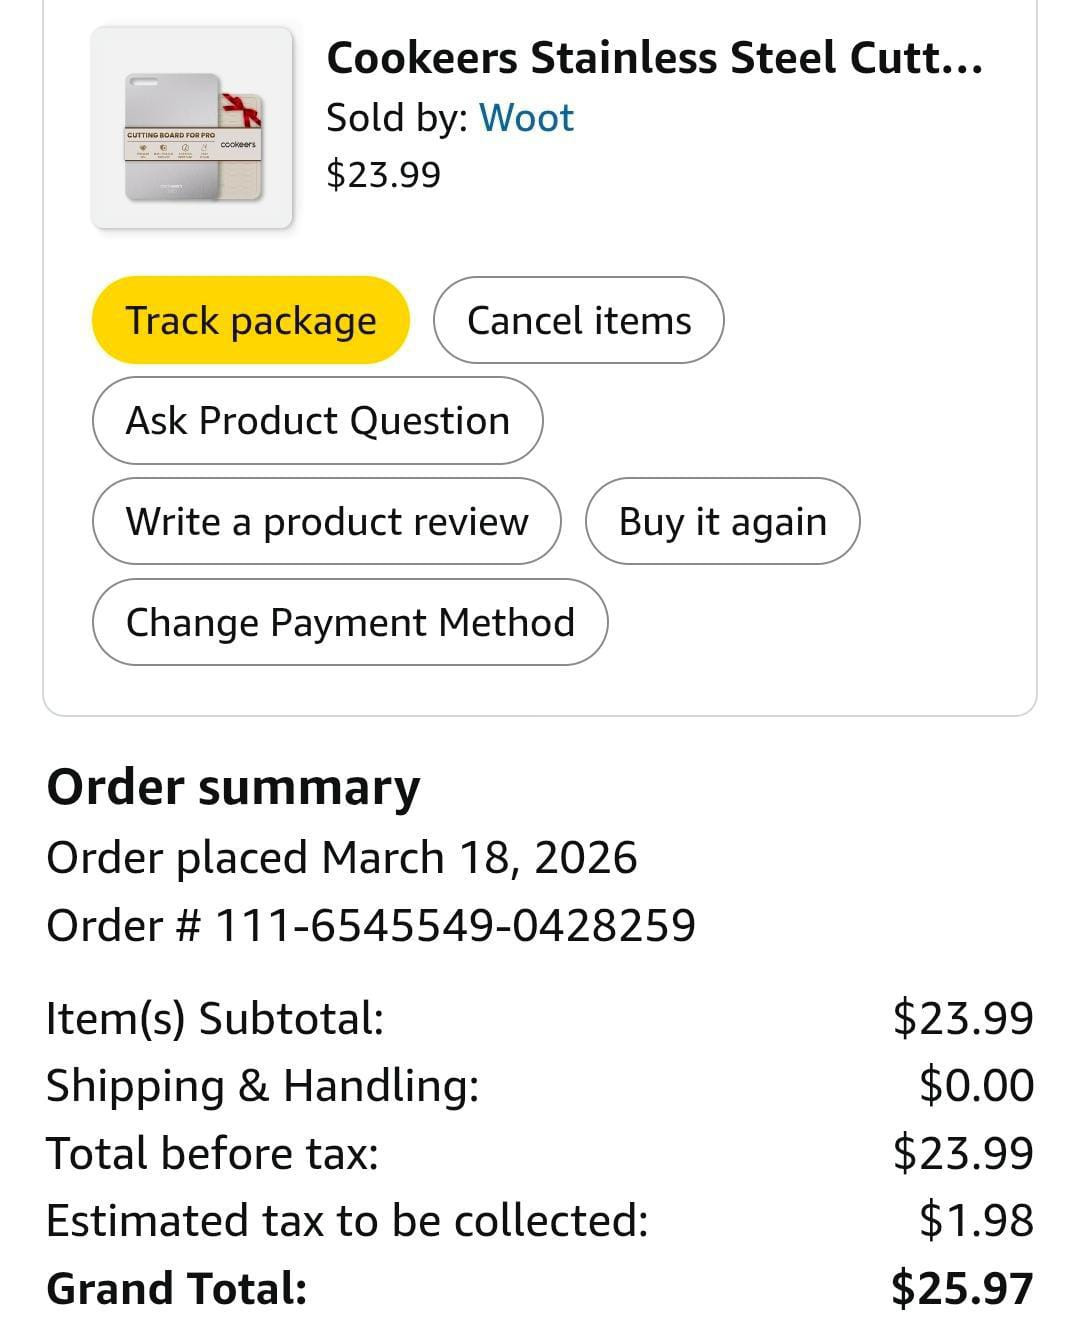Click the order number 111-6545549-0428259
This screenshot has height=1340, width=1080.
coord(455,925)
